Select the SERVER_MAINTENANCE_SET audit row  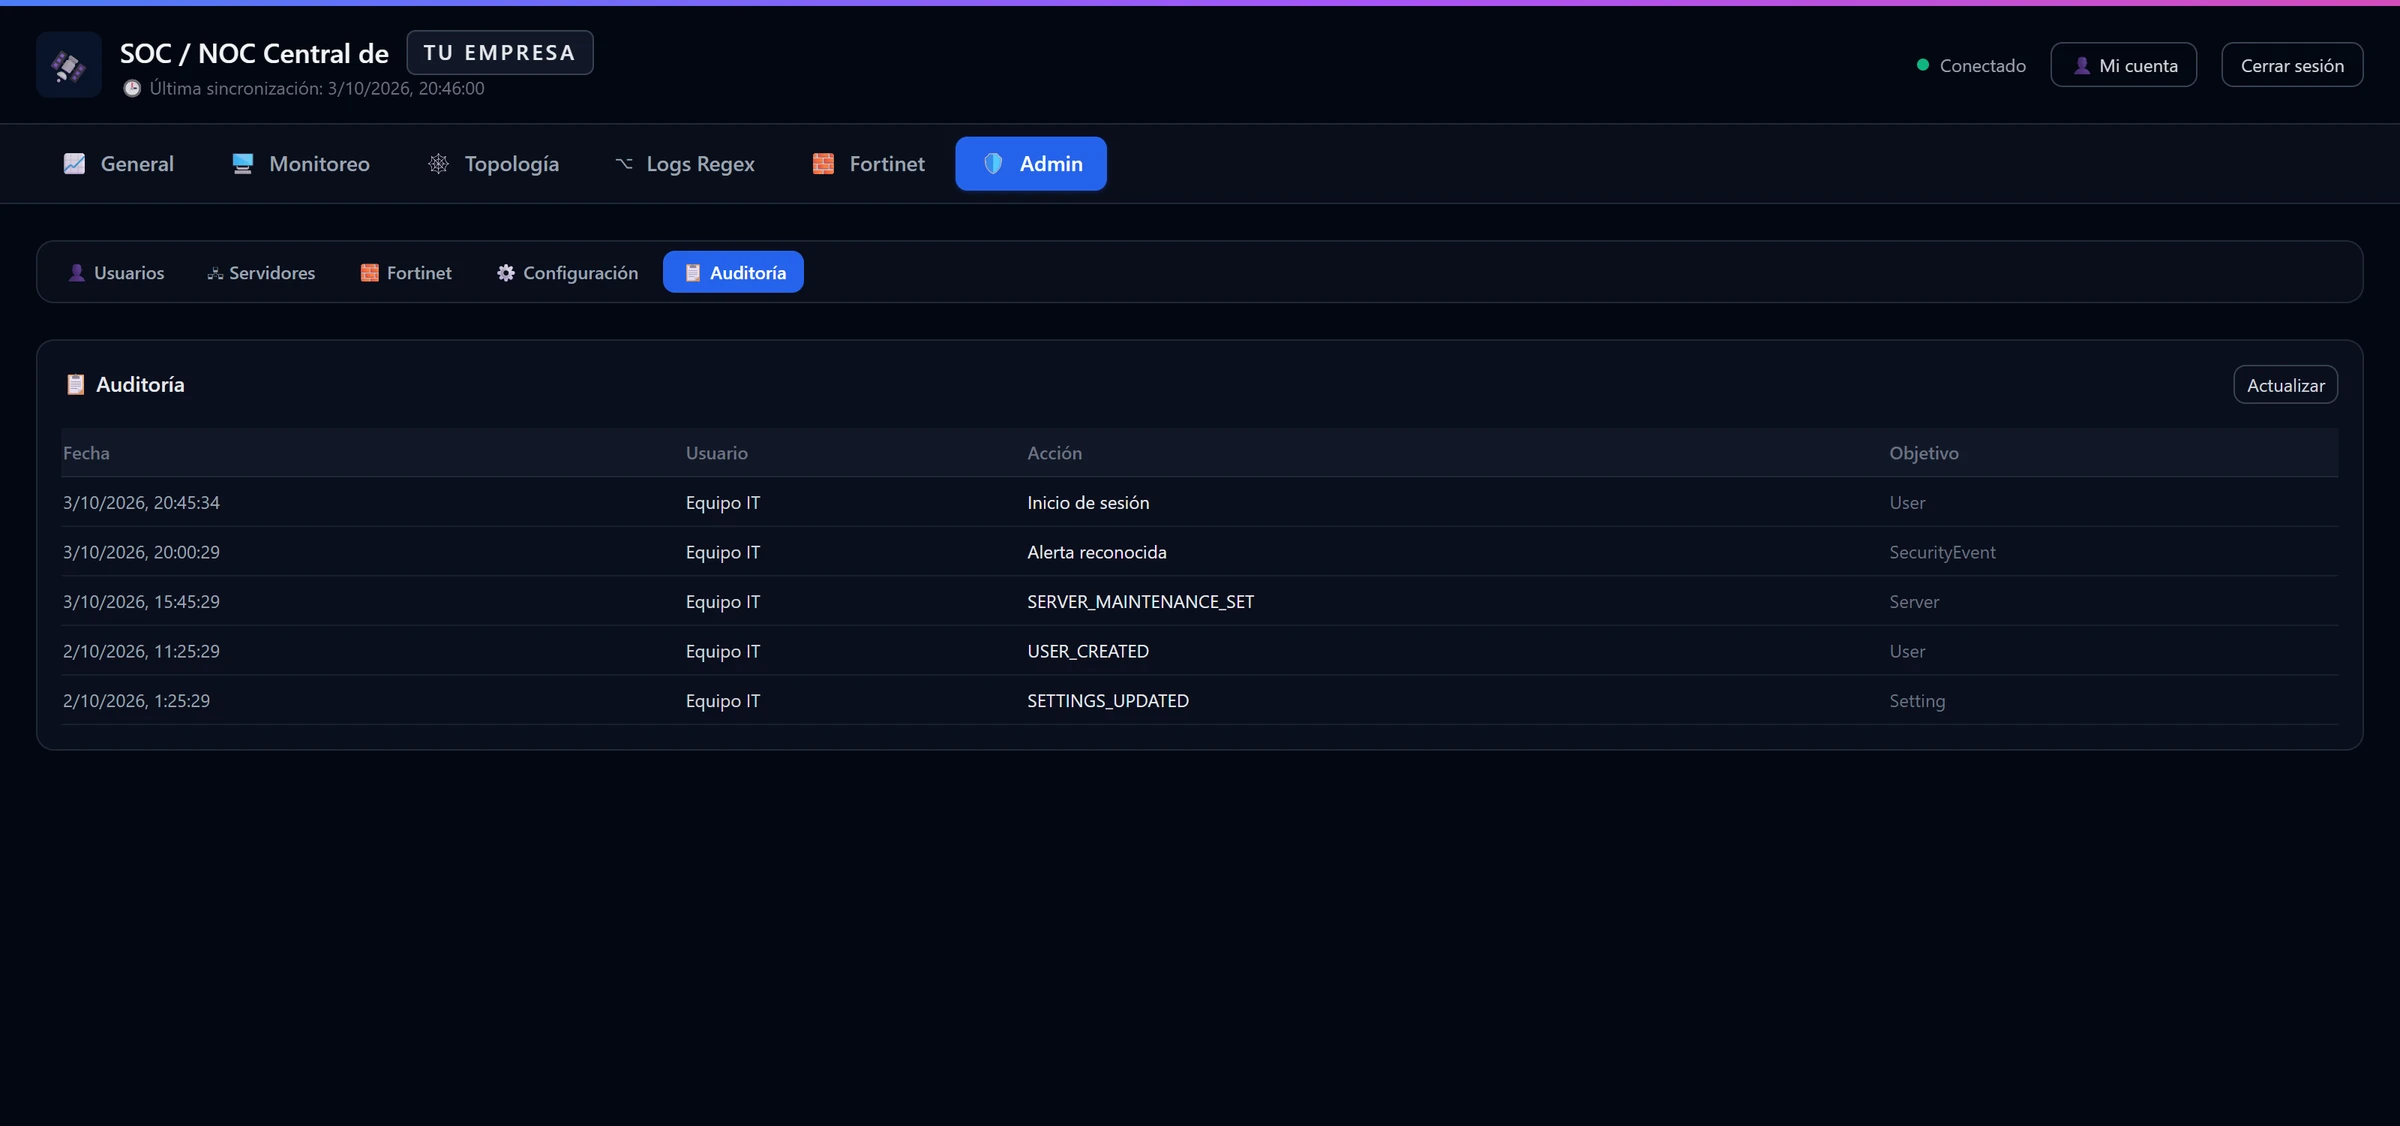pos(1200,602)
